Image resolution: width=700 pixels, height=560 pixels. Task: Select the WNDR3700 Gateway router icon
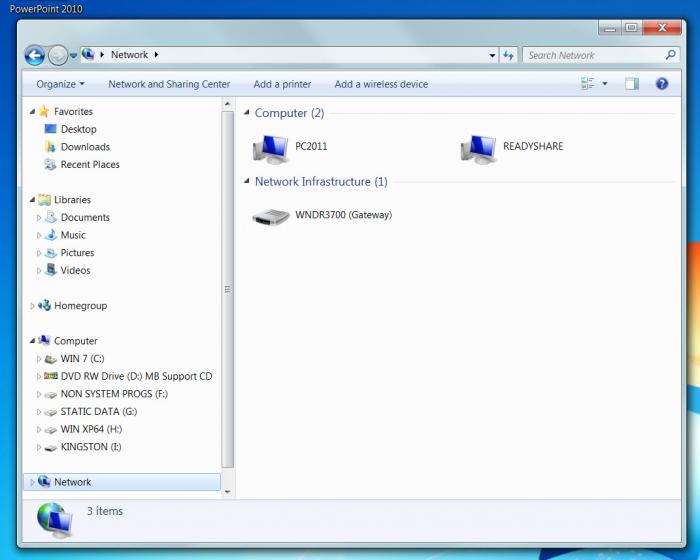pos(270,215)
